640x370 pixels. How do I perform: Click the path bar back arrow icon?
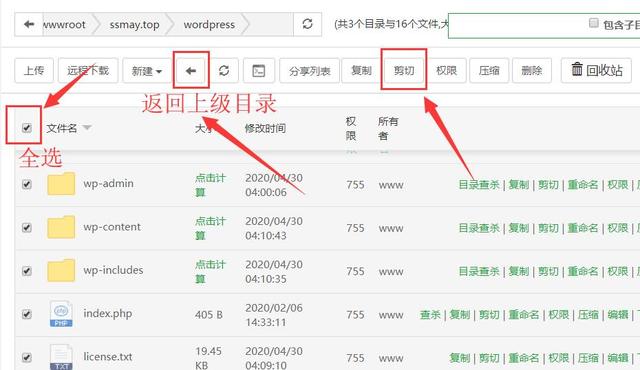click(x=29, y=24)
